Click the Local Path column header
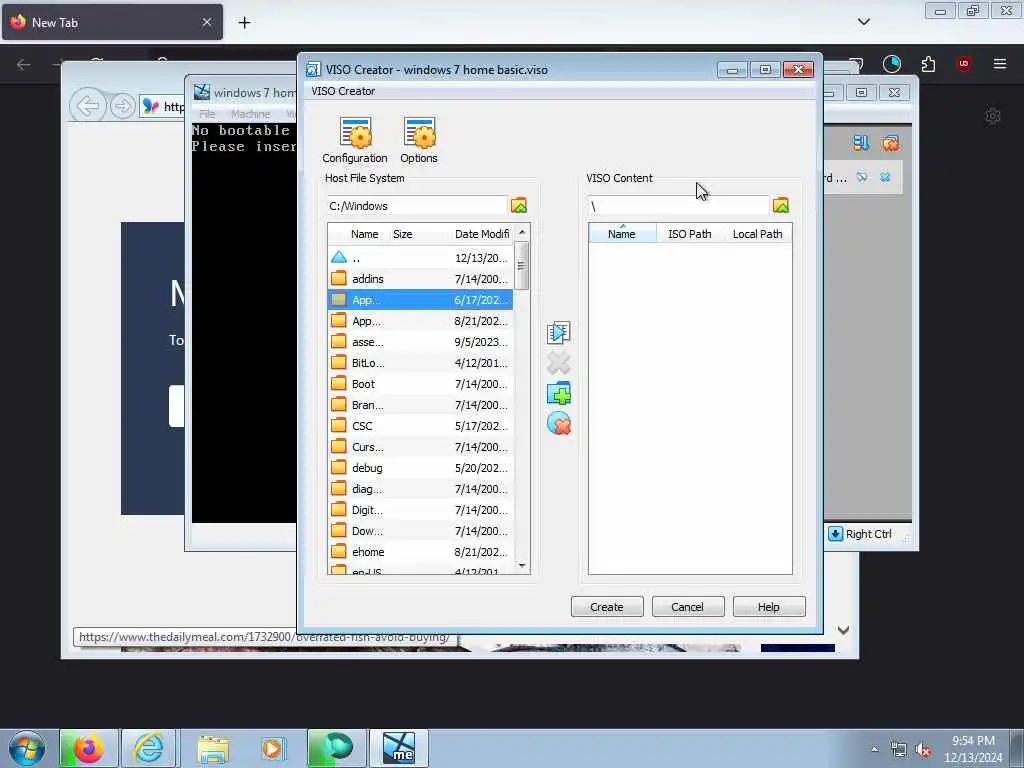Screen dimensions: 1024x768 [x=758, y=234]
